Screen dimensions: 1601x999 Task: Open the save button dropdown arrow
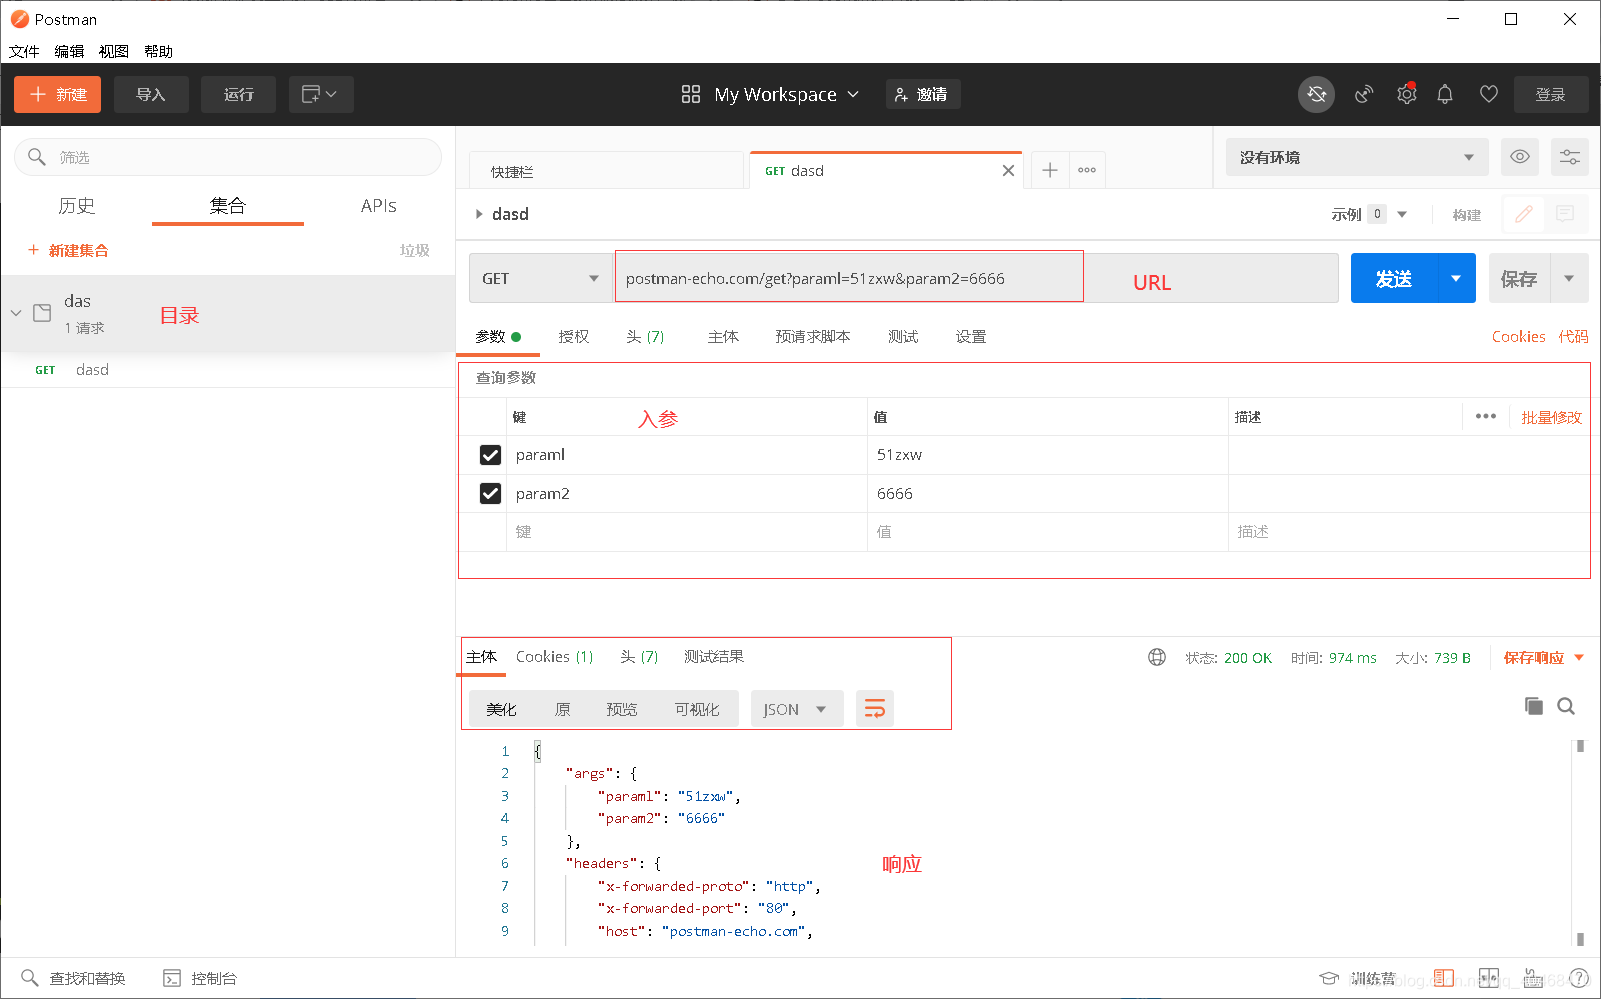[x=1569, y=278]
